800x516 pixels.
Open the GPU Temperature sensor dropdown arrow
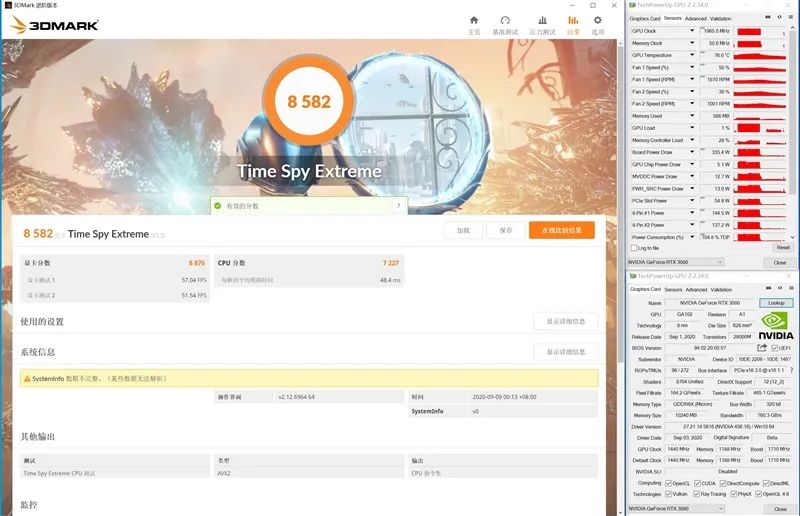(692, 55)
